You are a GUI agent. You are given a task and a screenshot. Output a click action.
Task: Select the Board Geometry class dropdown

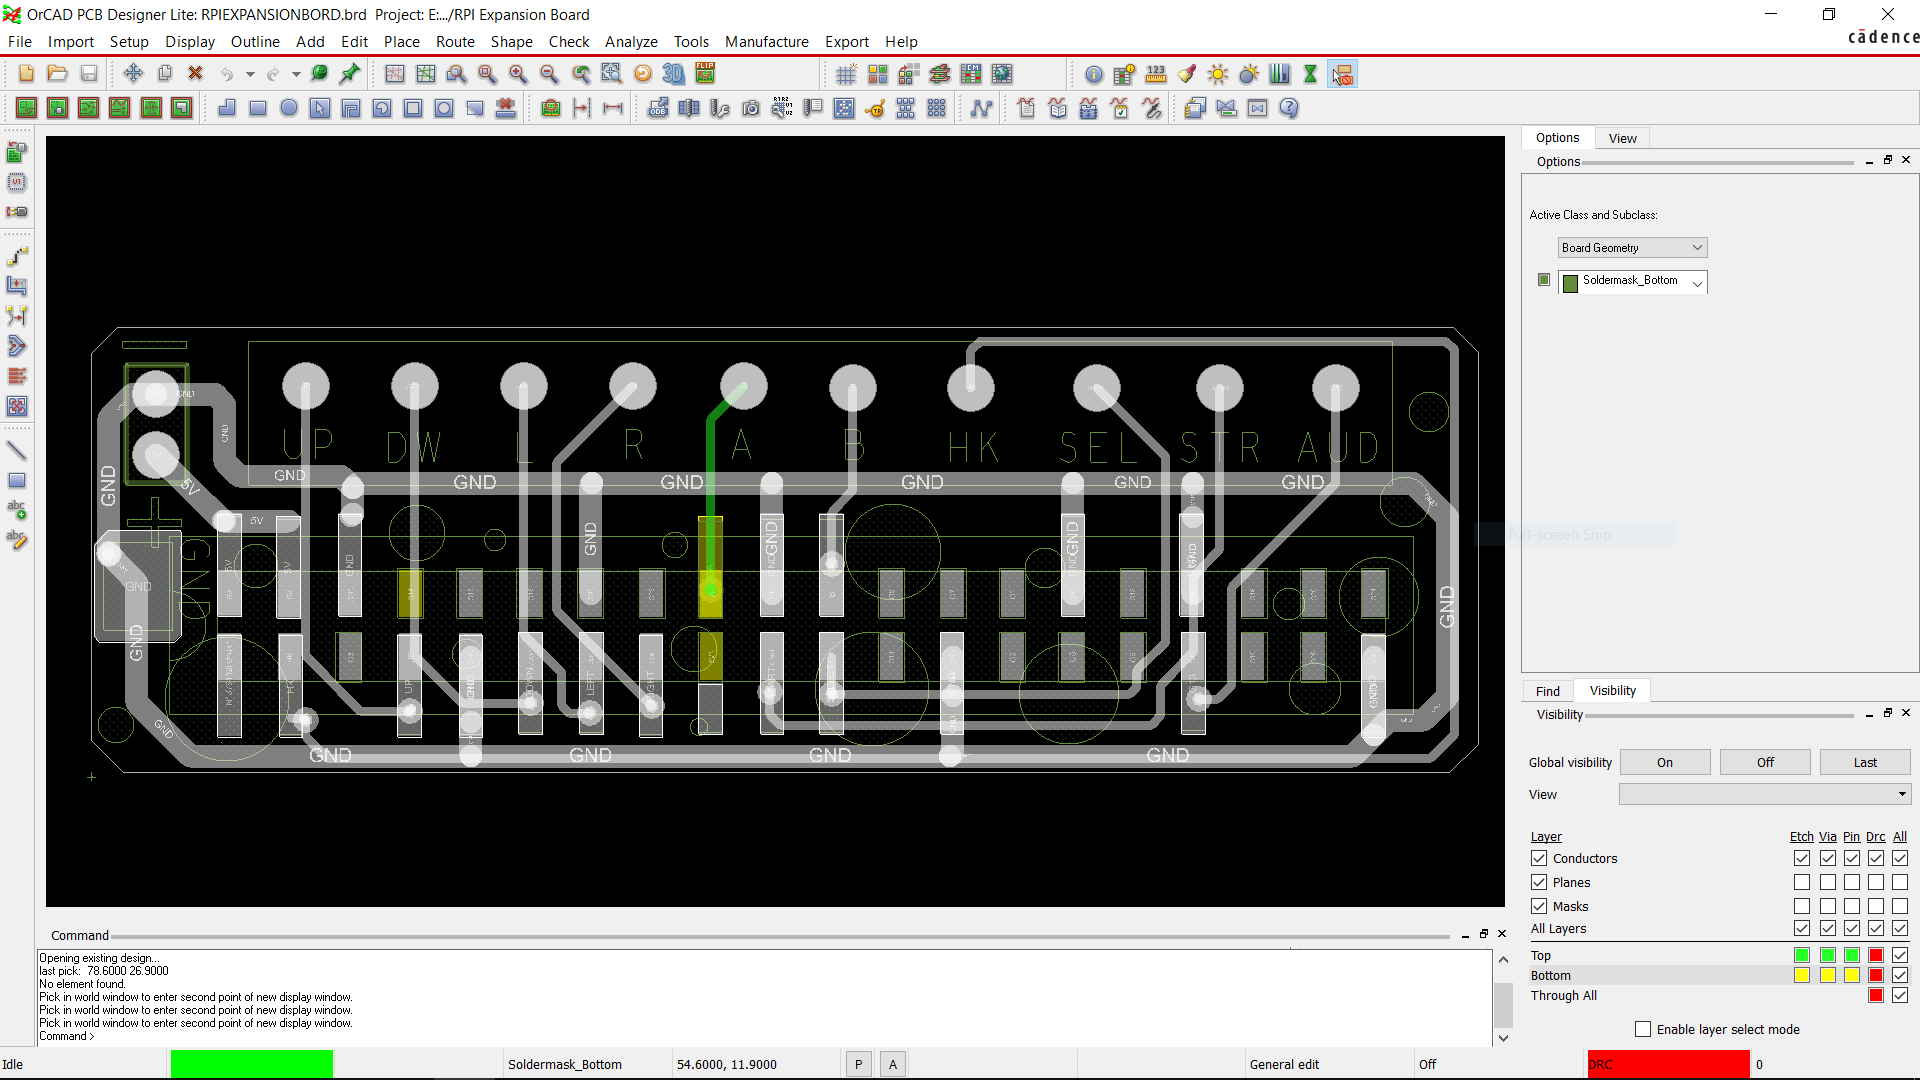tap(1631, 248)
